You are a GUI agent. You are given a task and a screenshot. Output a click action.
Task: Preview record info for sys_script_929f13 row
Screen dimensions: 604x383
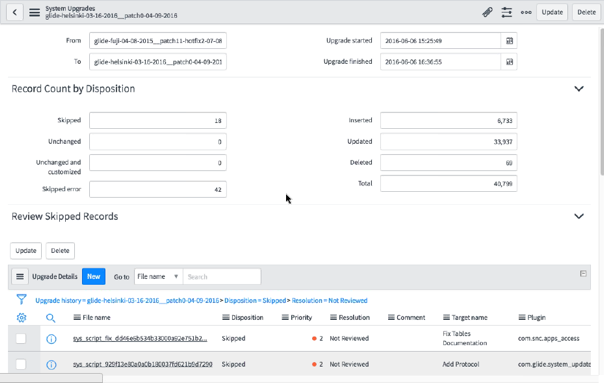[x=51, y=365]
